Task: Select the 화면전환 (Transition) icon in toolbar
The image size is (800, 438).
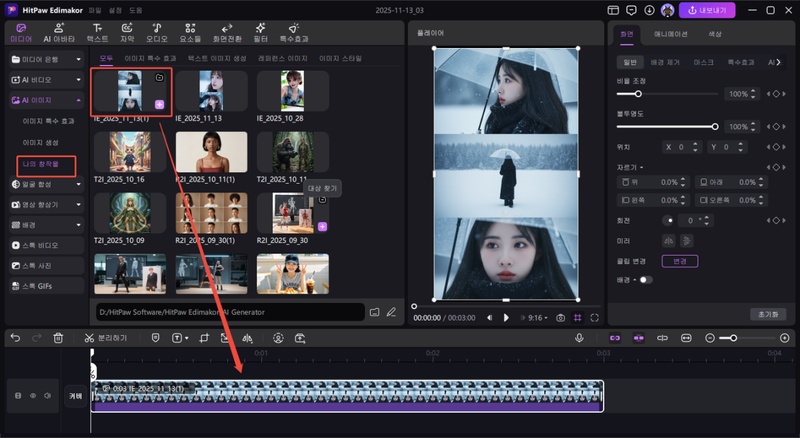Action: 226,32
